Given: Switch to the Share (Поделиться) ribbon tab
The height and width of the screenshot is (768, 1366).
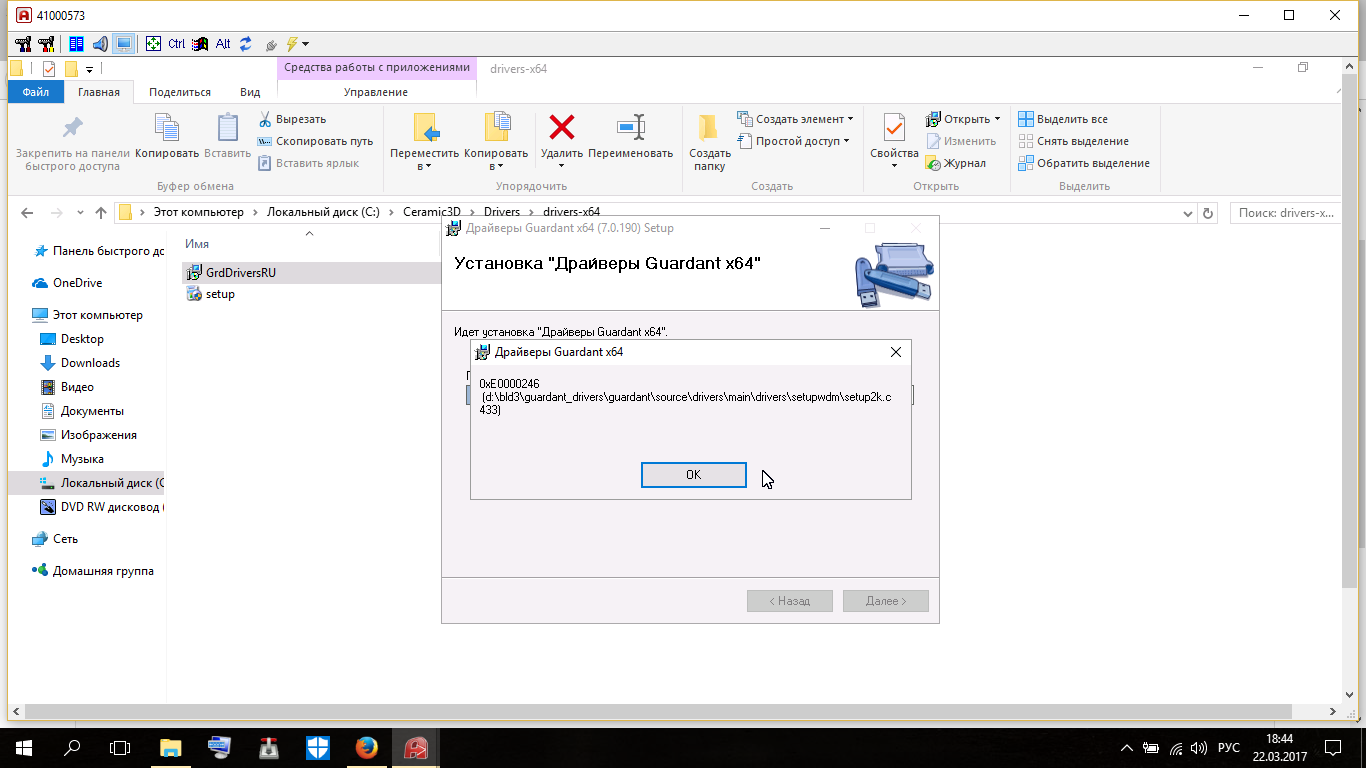Looking at the screenshot, I should click(180, 92).
